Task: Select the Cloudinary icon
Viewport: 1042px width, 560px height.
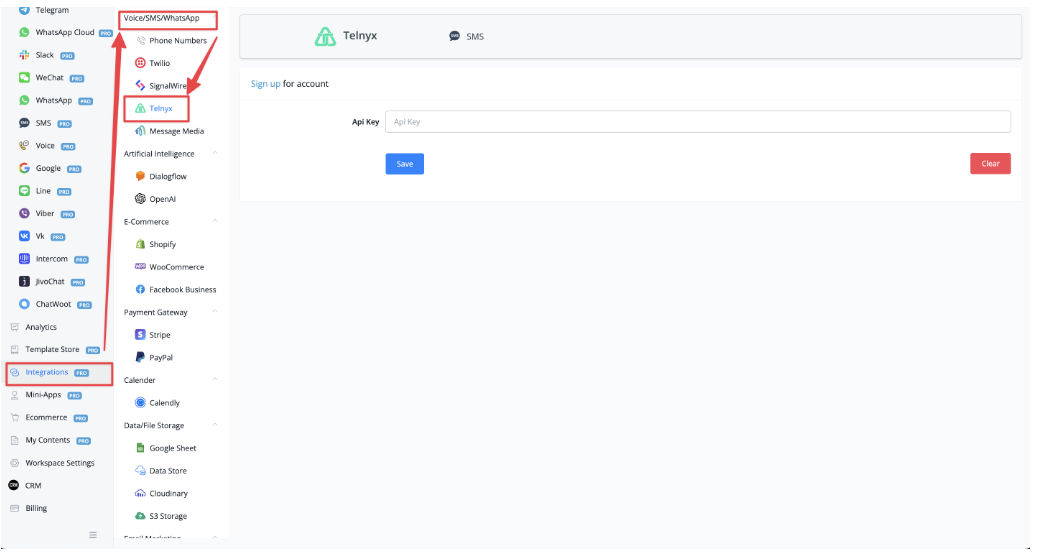Action: point(140,493)
